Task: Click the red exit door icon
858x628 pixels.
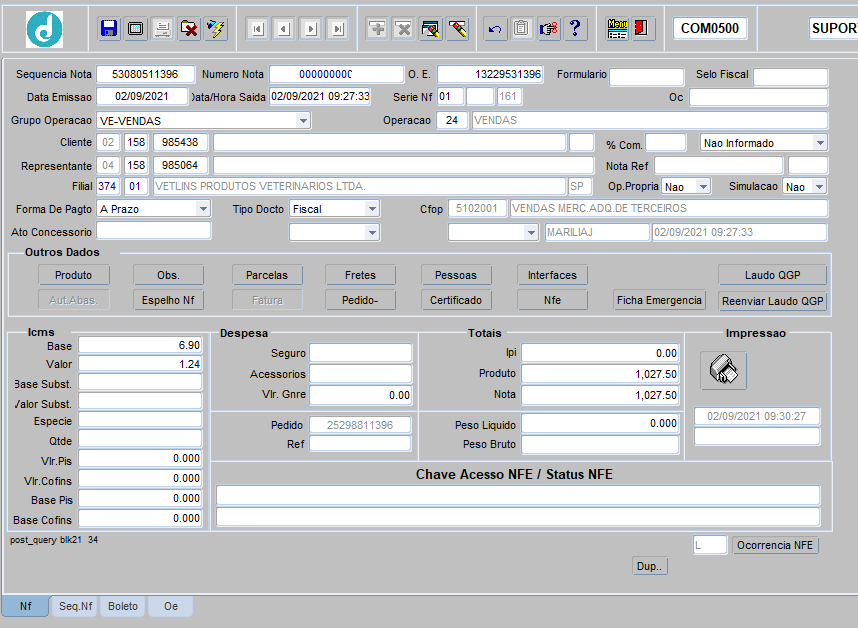Action: point(641,28)
